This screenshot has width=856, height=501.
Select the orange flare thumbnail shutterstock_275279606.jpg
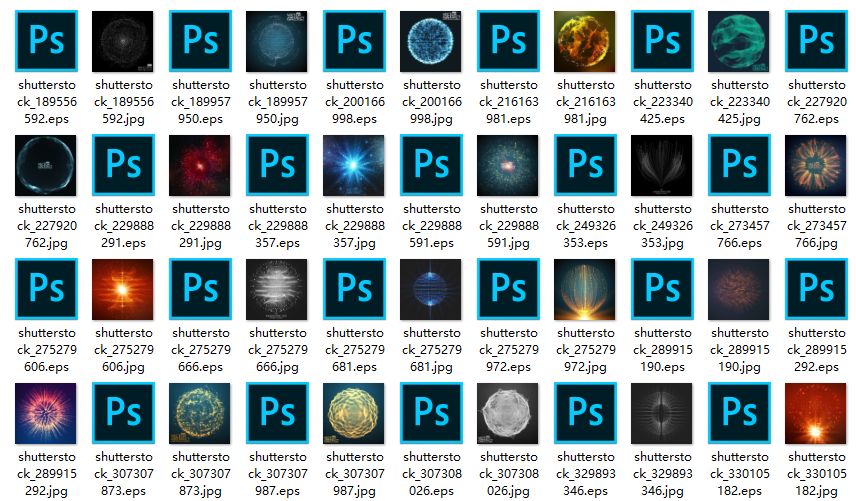click(x=123, y=289)
